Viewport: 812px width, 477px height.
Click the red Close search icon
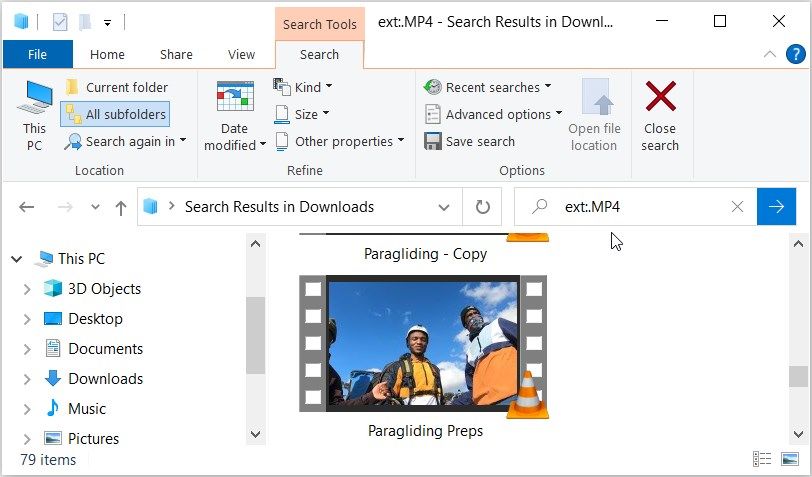pos(660,100)
